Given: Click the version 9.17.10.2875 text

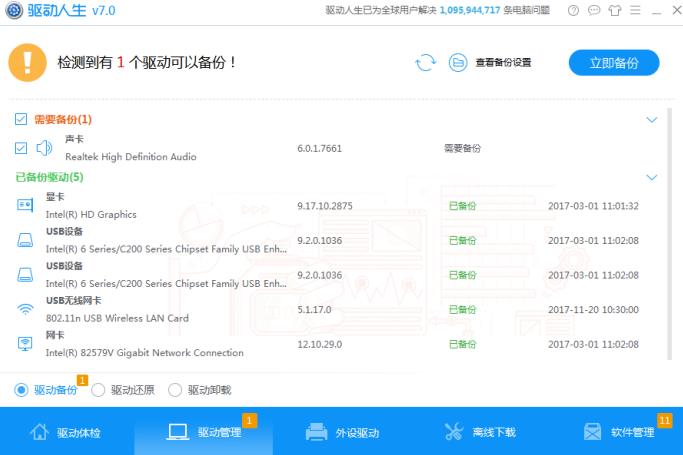Looking at the screenshot, I should (x=325, y=206).
